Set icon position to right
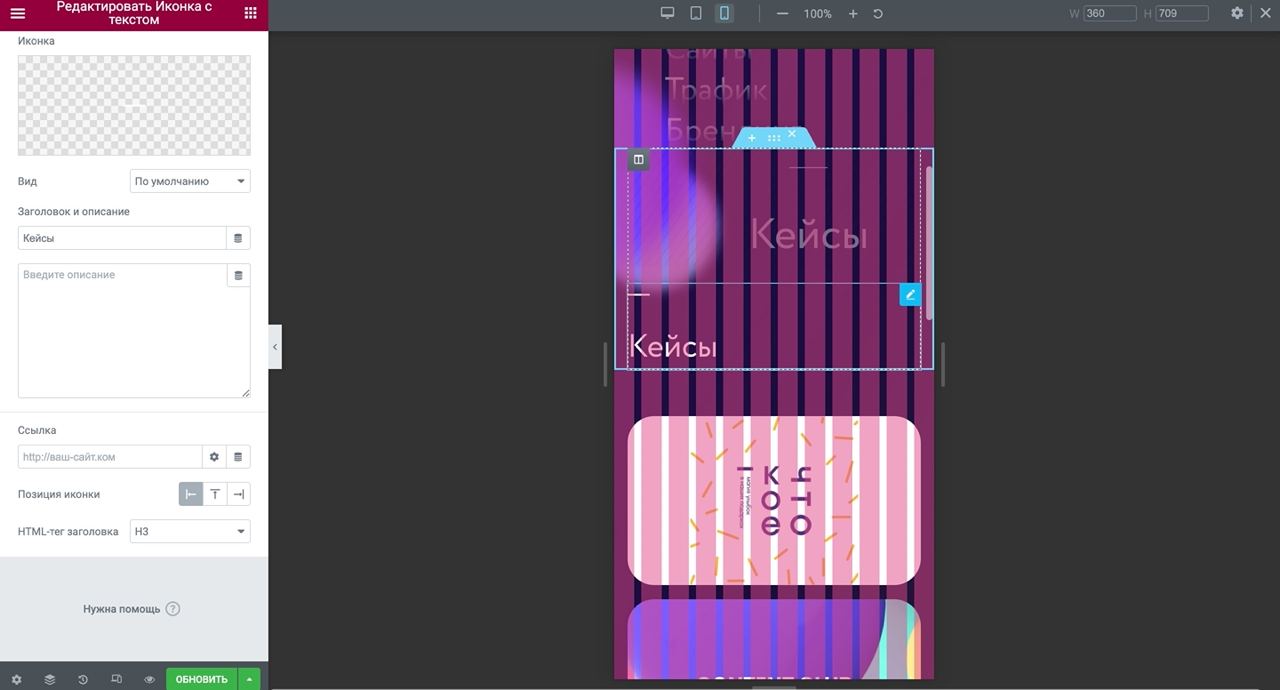The image size is (1280, 690). 239,494
